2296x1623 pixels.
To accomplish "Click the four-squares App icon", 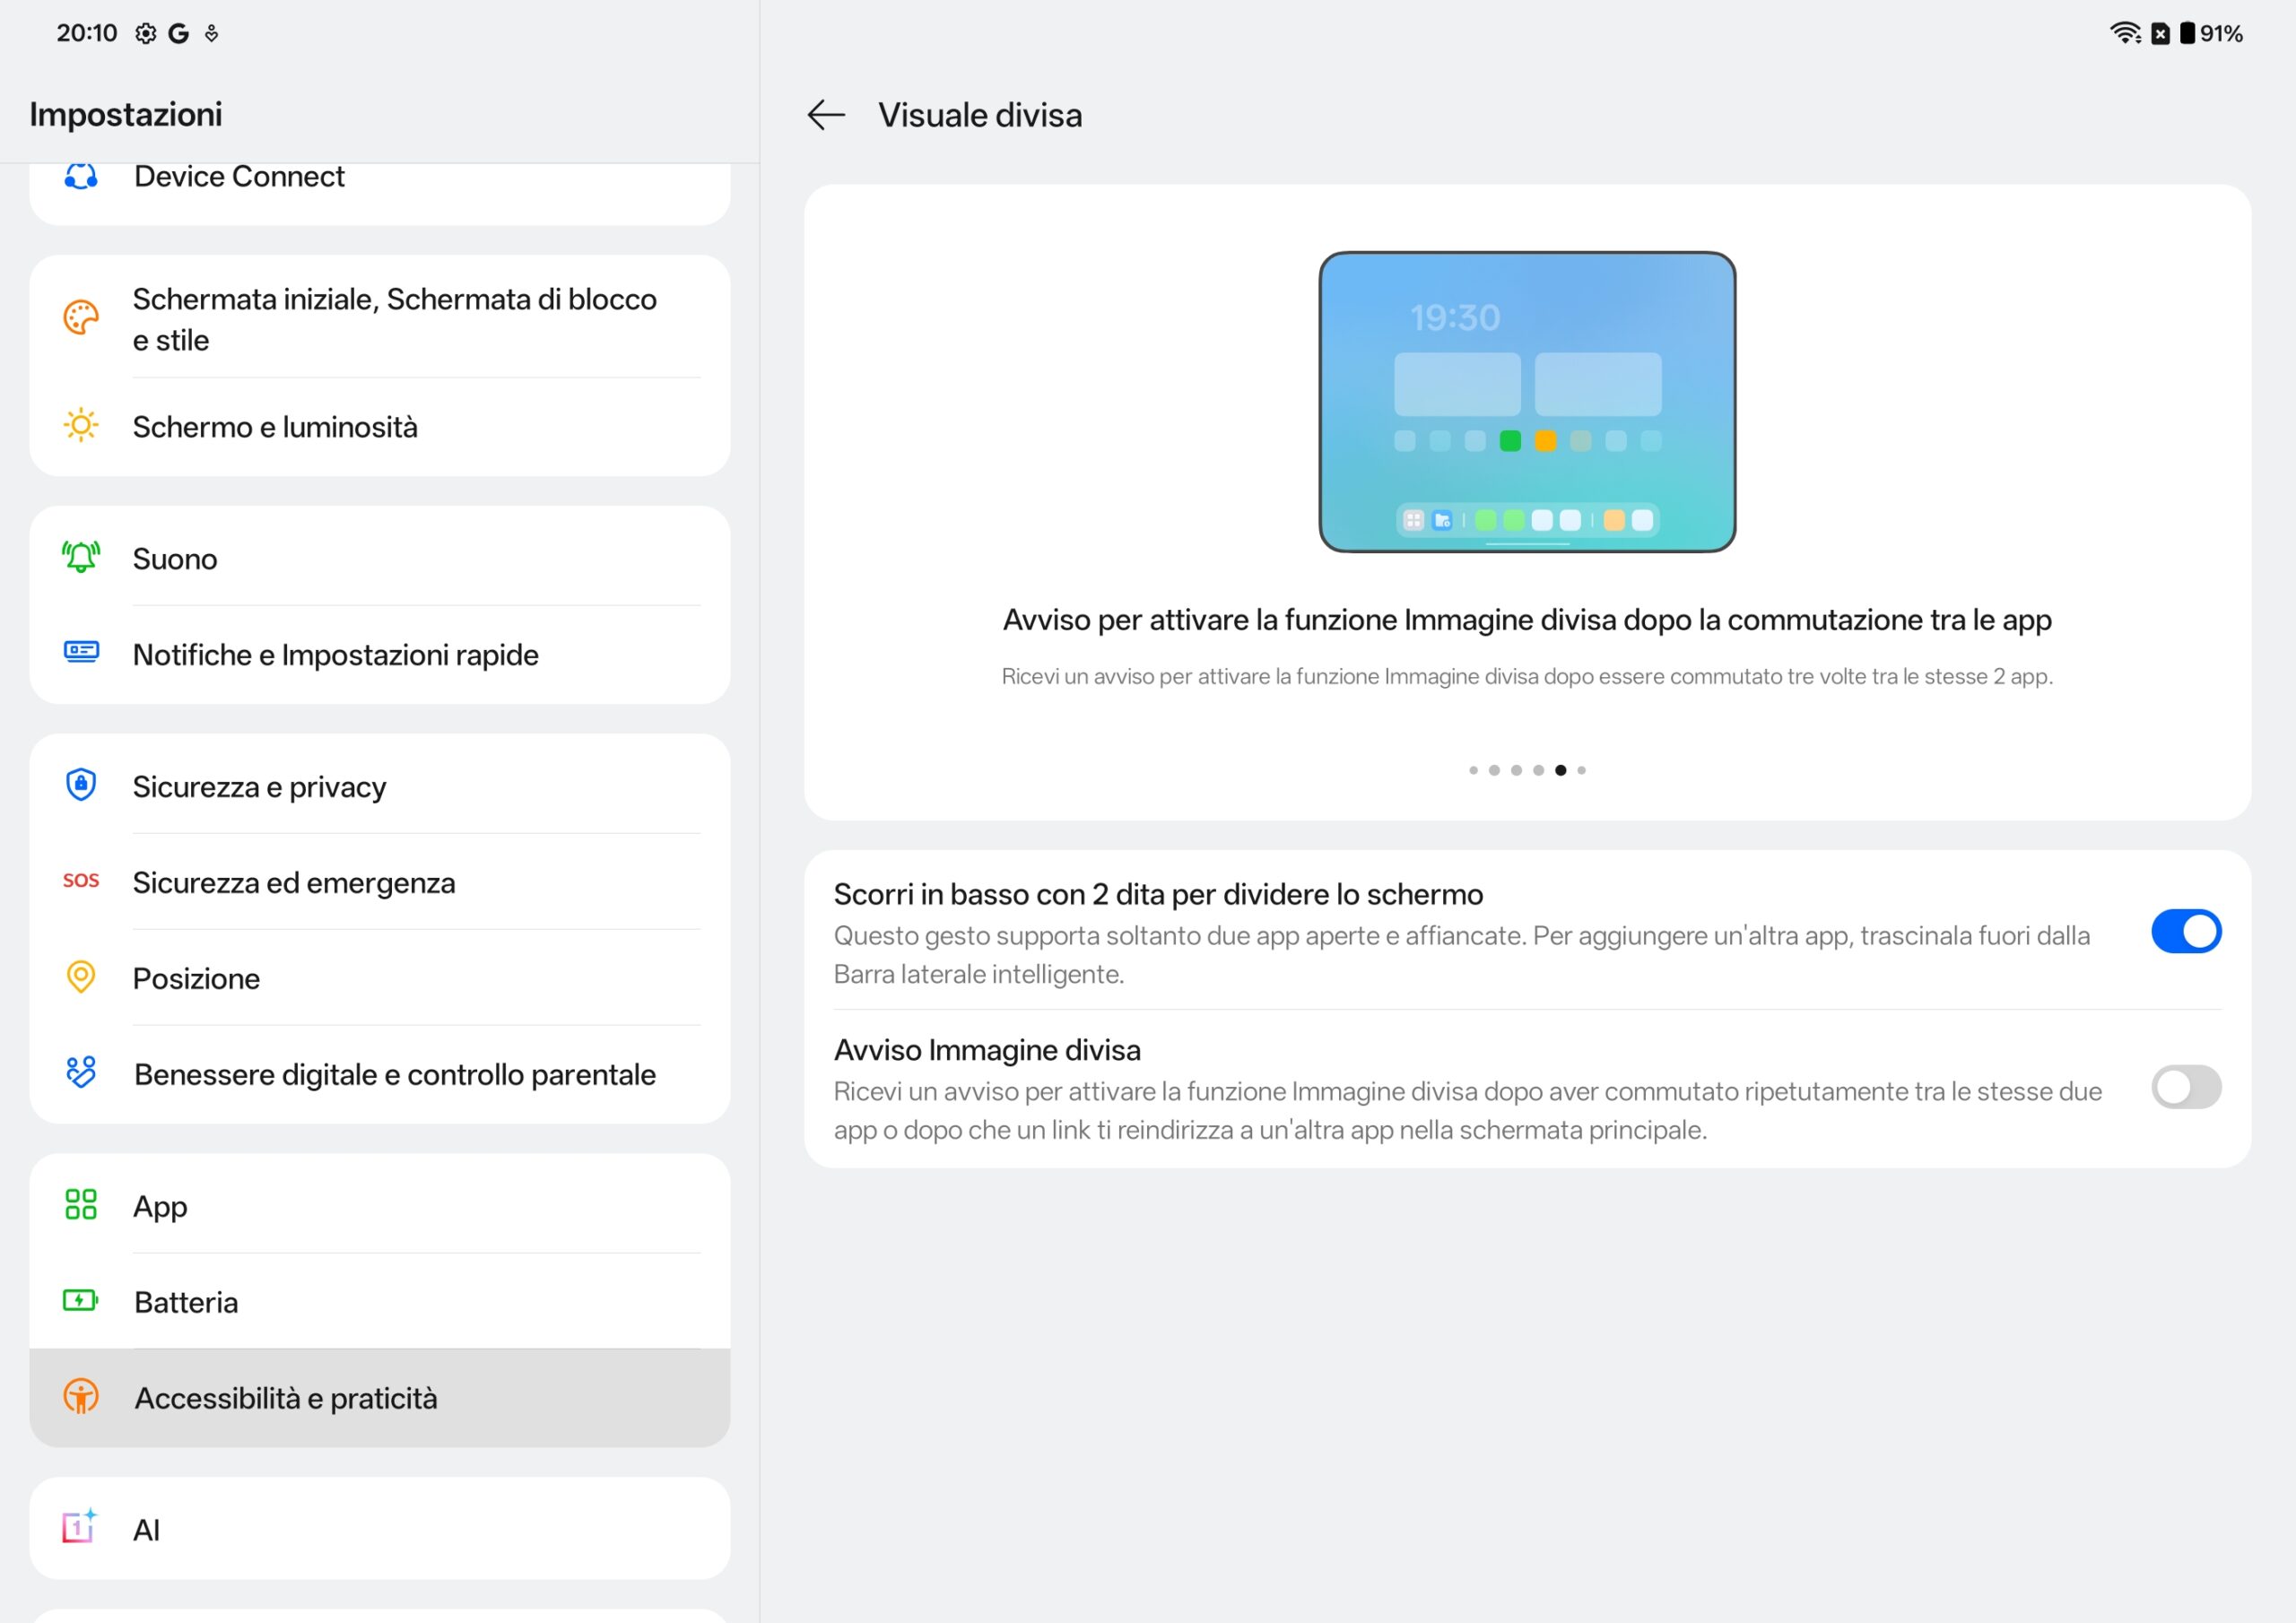I will (81, 1204).
